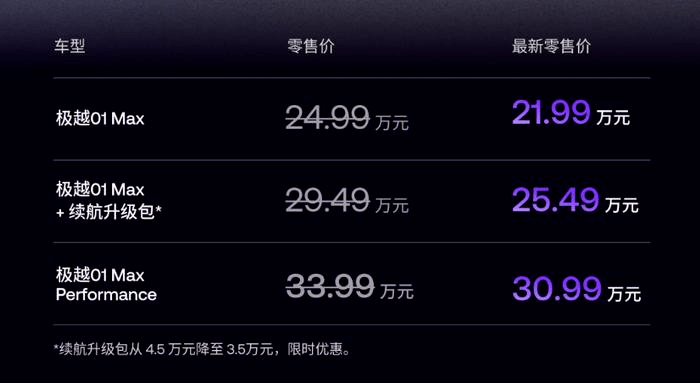The height and width of the screenshot is (383, 700).
Task: Select the 极越01 Max text in third row
Action: coord(100,275)
